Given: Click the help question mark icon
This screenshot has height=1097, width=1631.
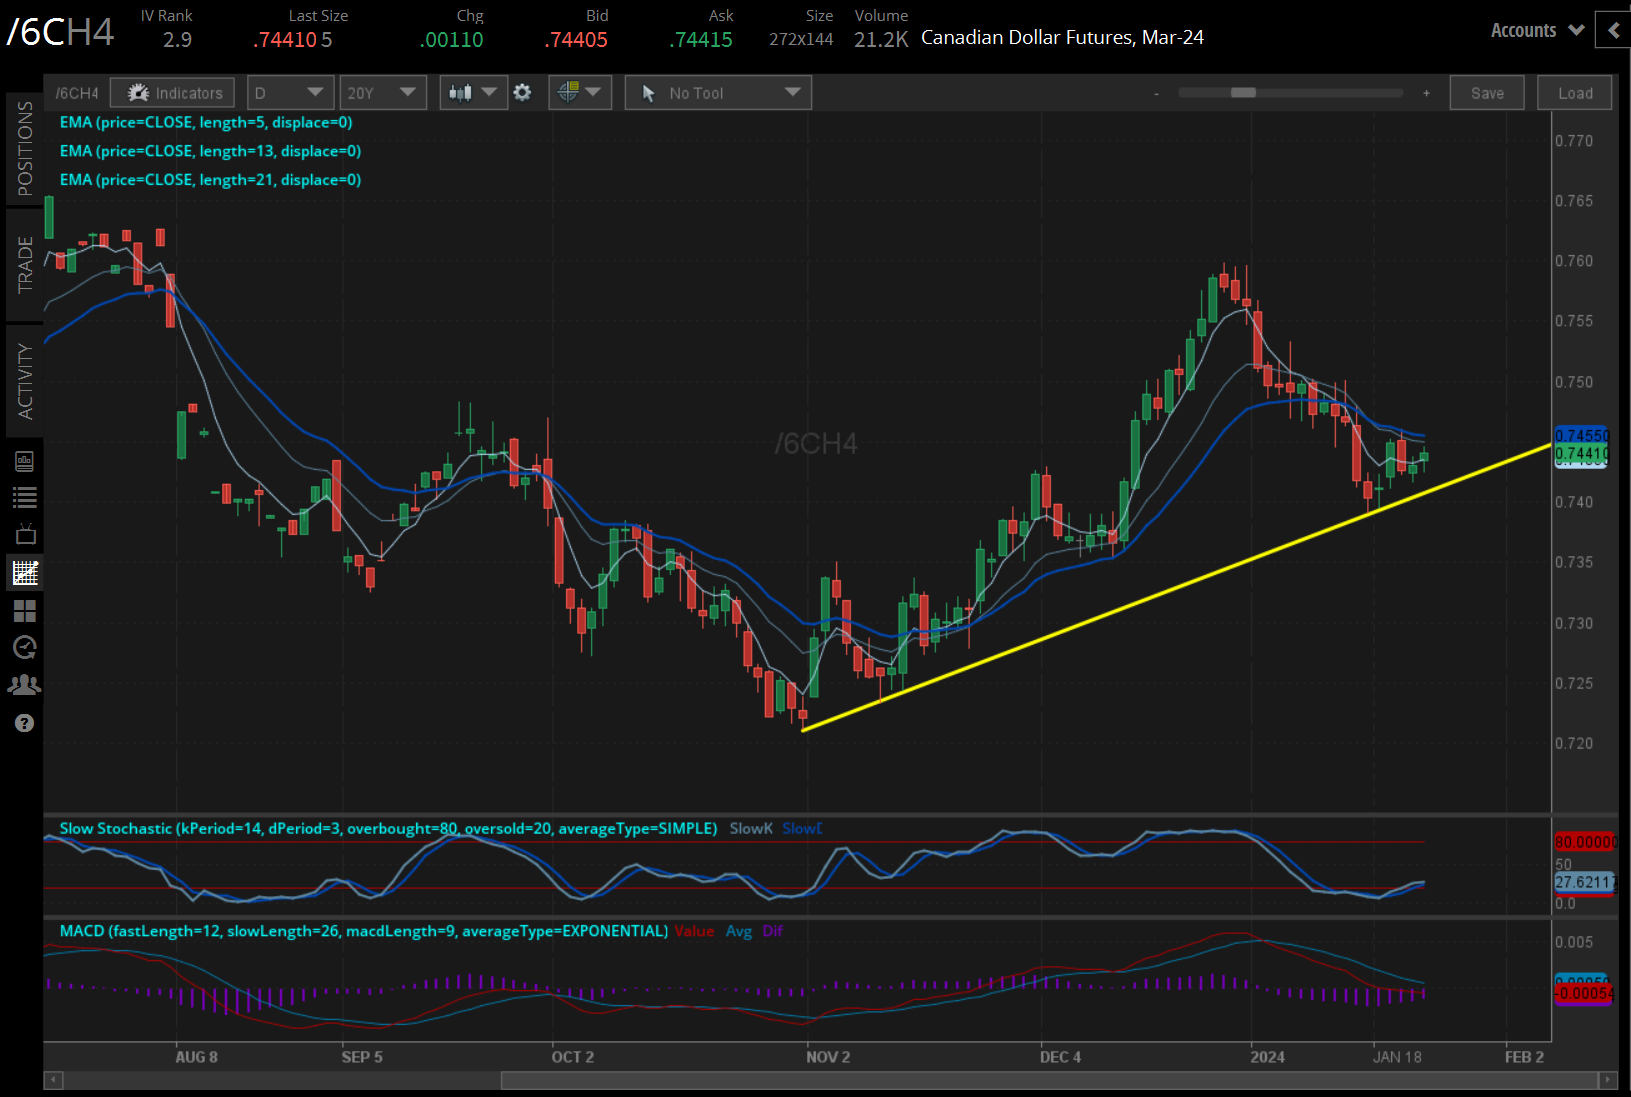Looking at the screenshot, I should click(25, 723).
